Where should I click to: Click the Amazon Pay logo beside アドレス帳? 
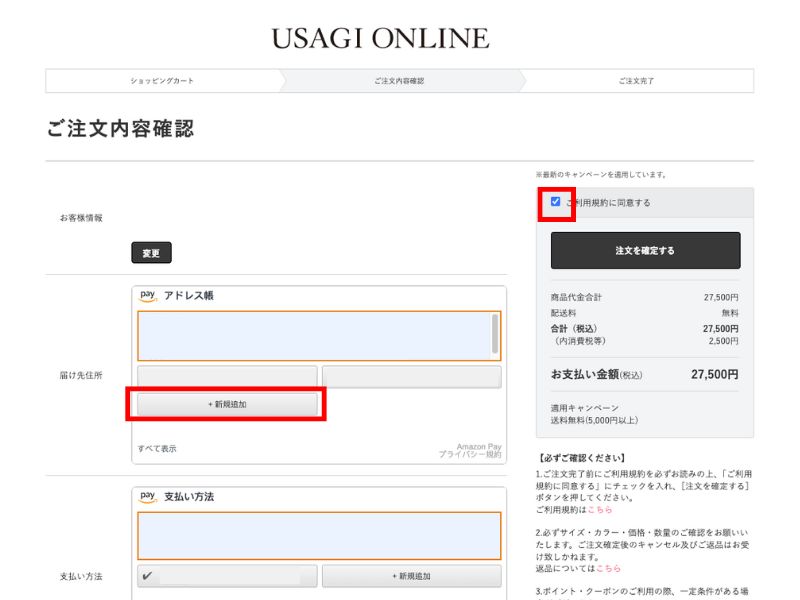148,296
